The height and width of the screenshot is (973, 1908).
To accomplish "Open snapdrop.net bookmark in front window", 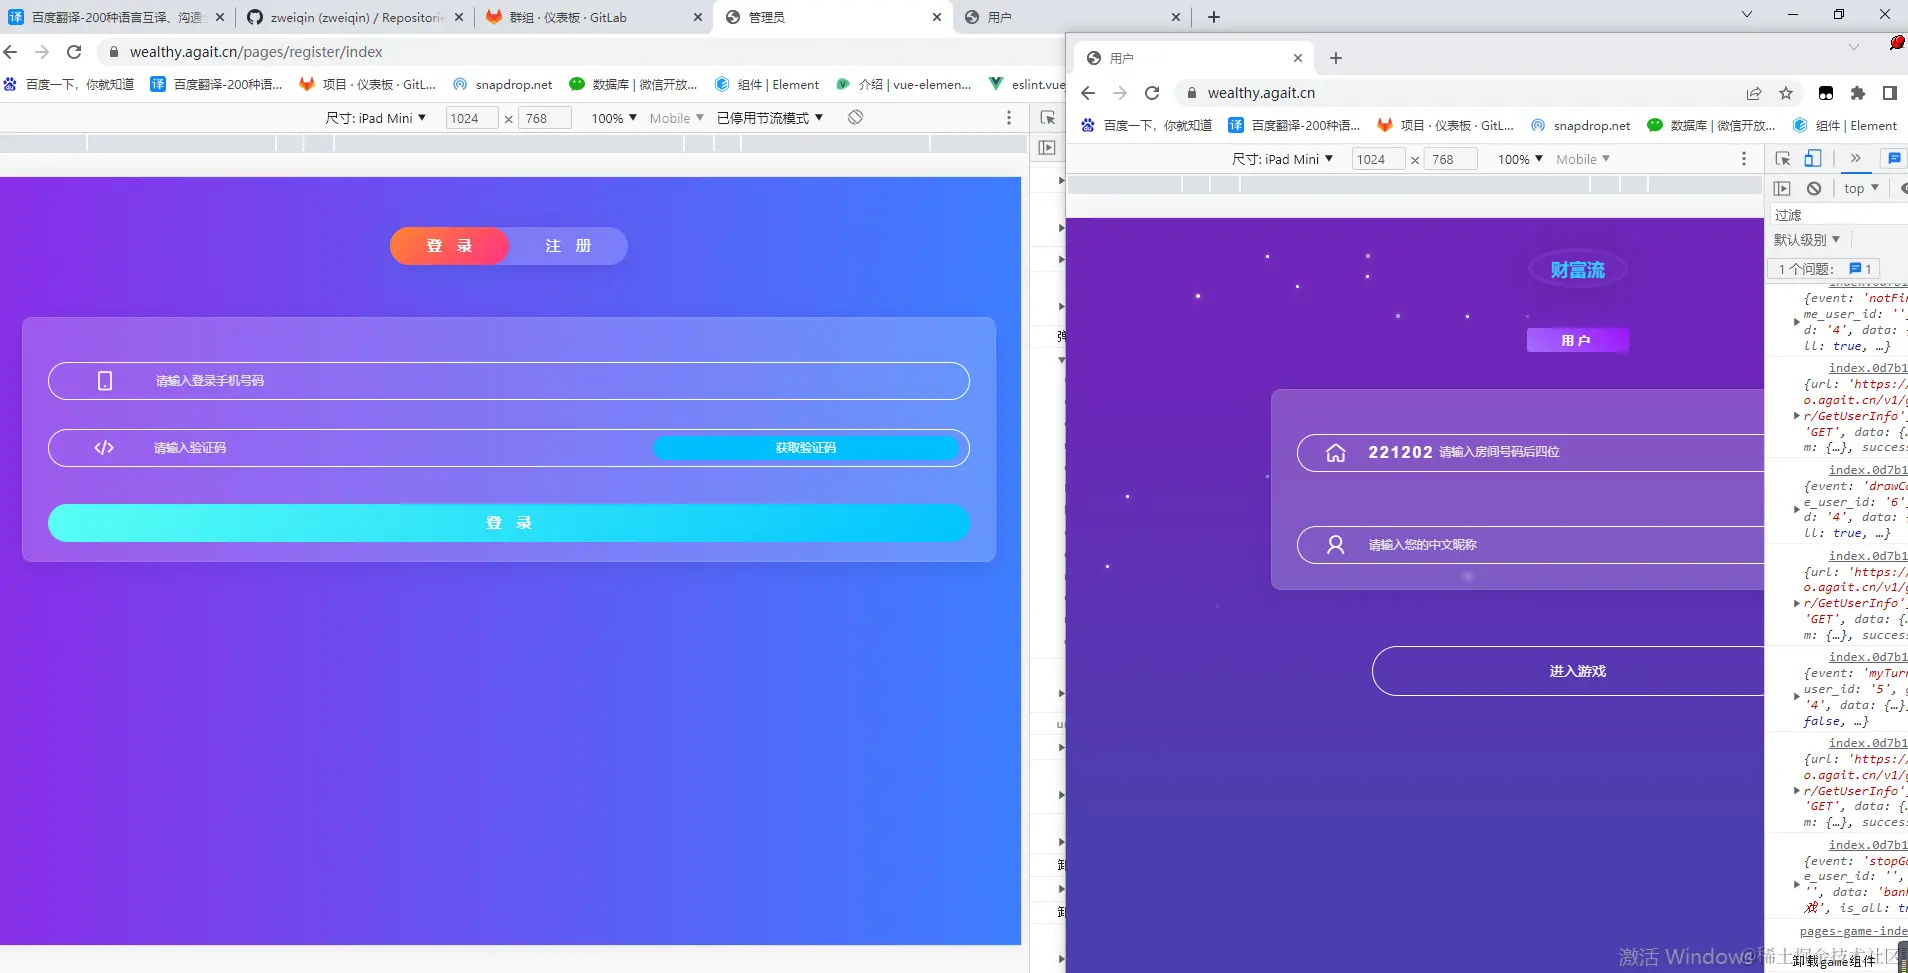I will 1581,125.
